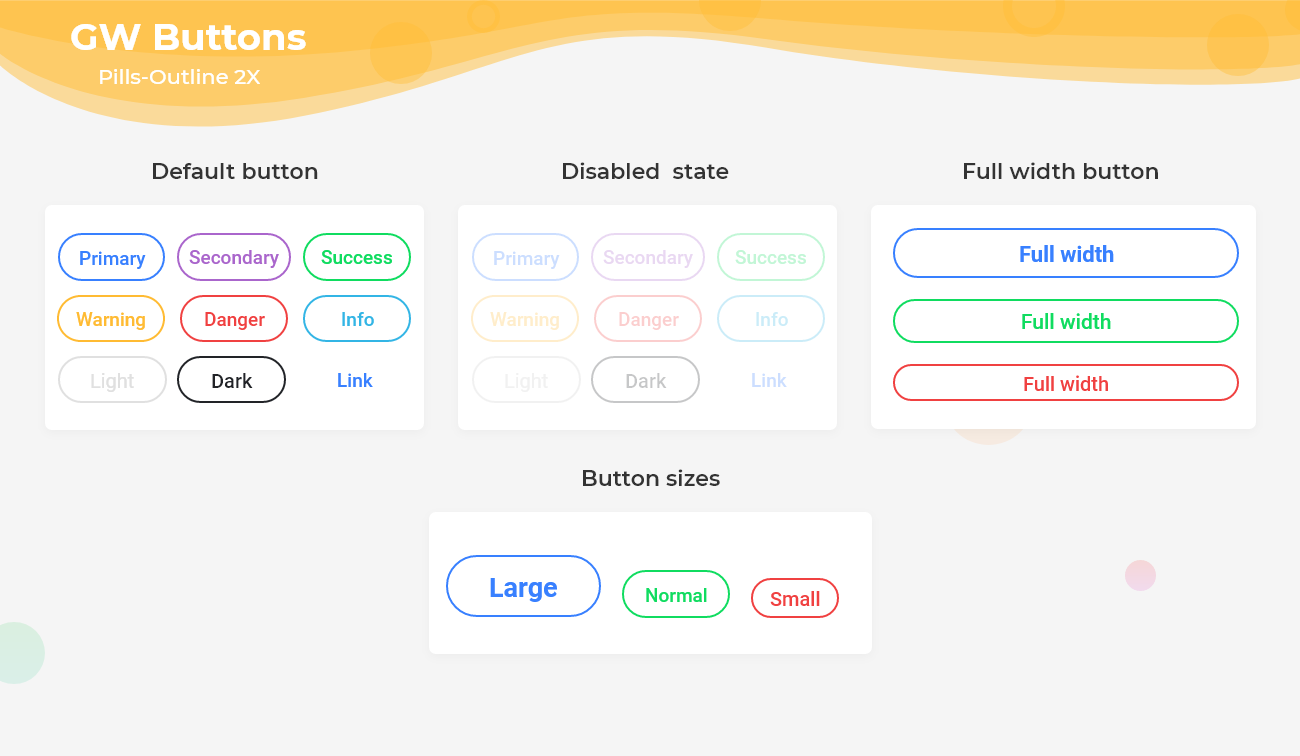
Task: Click the Danger outline button
Action: point(233,319)
